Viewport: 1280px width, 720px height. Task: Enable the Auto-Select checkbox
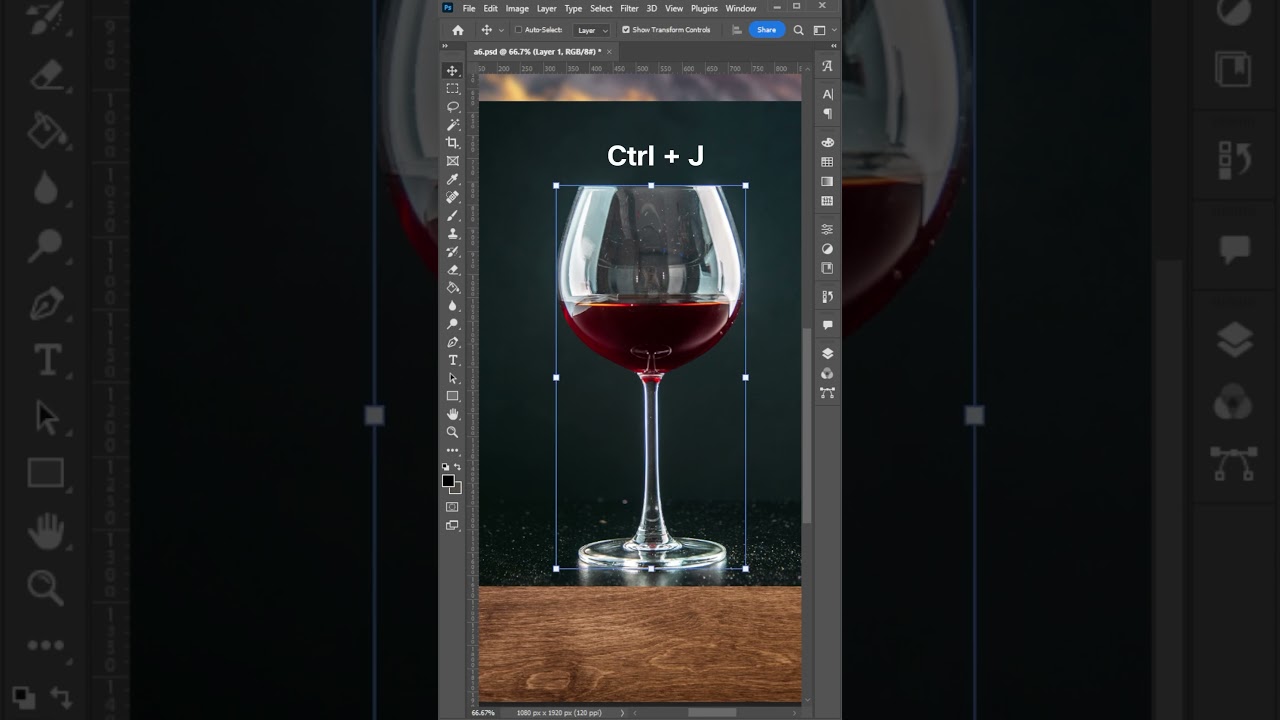[518, 30]
